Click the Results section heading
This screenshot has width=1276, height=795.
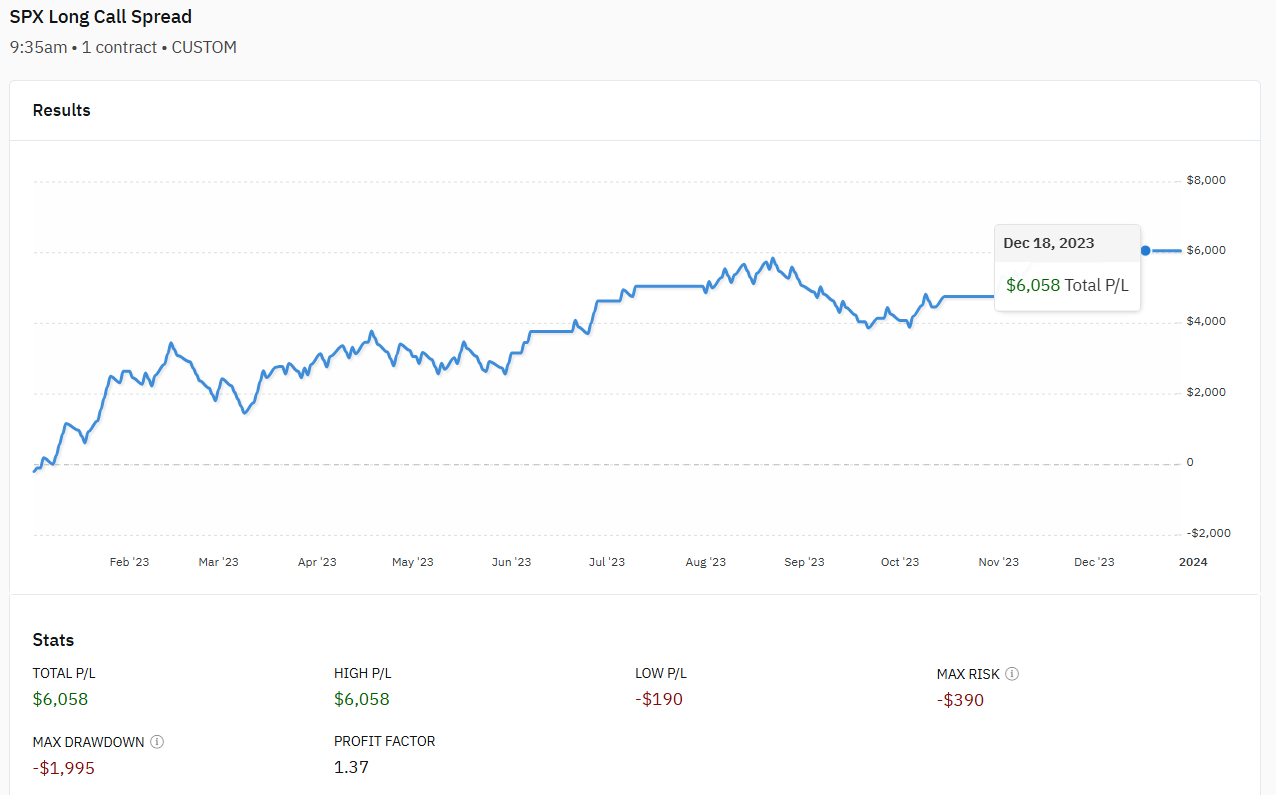[61, 110]
